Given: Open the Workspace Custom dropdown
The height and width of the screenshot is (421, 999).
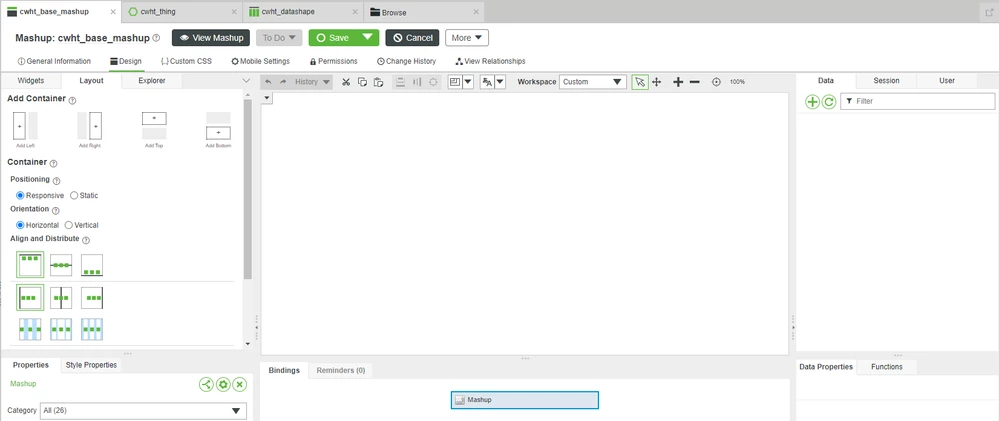Looking at the screenshot, I should pyautogui.click(x=593, y=82).
